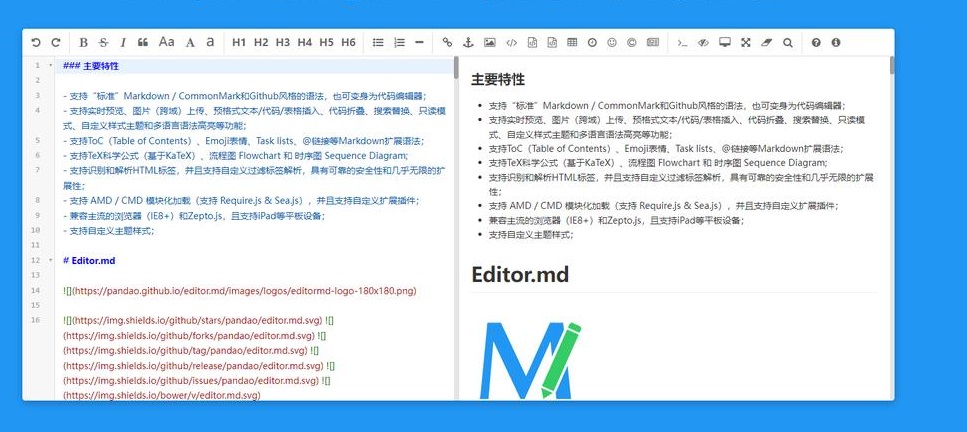Open search with magnifier icon
Screen dimensions: 967x432
(788, 43)
